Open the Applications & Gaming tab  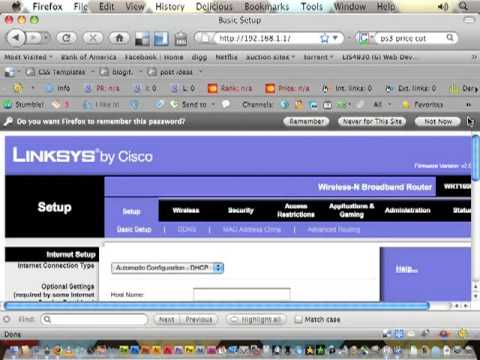351,210
